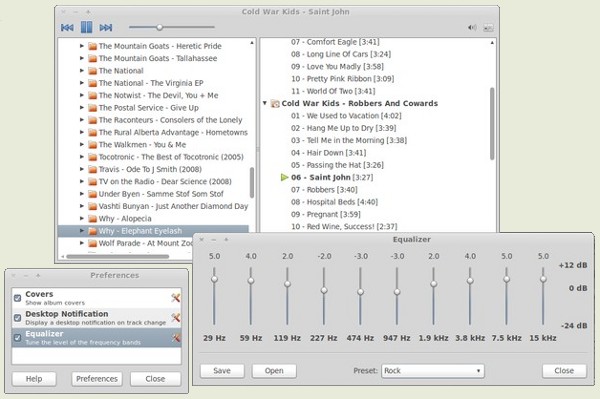
Task: Expand The Raconteurs - Consolers of the Lonely
Action: tap(82, 120)
